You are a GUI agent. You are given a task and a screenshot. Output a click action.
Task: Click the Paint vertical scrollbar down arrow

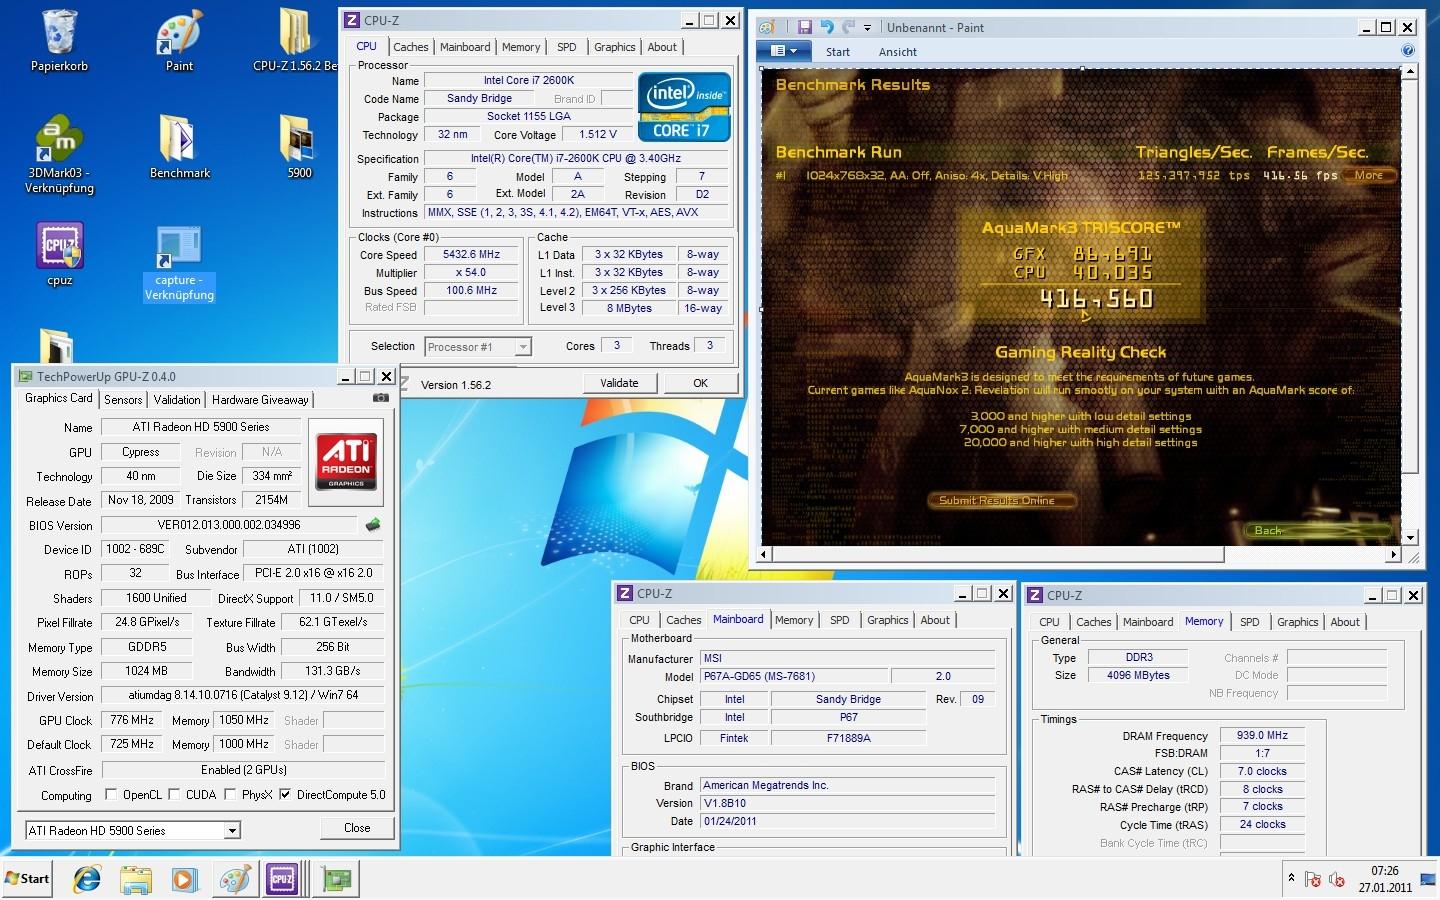click(x=1410, y=537)
